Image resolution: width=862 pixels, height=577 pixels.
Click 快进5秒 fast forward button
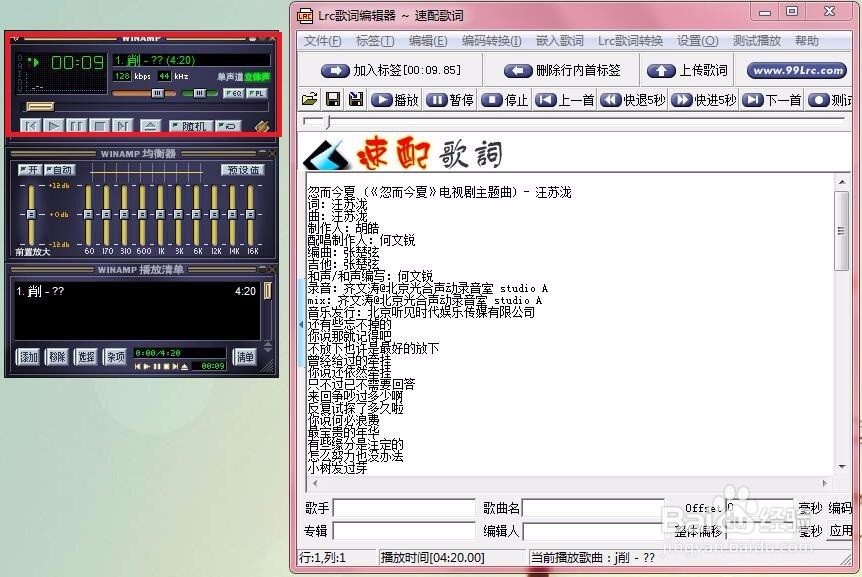click(x=704, y=100)
